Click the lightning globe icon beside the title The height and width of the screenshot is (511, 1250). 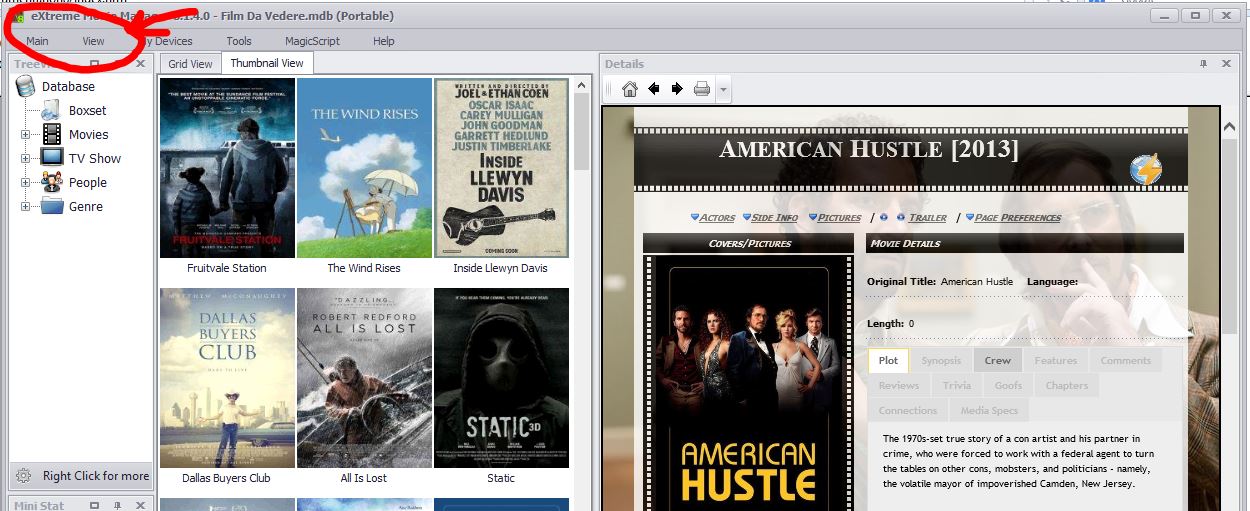(1146, 171)
